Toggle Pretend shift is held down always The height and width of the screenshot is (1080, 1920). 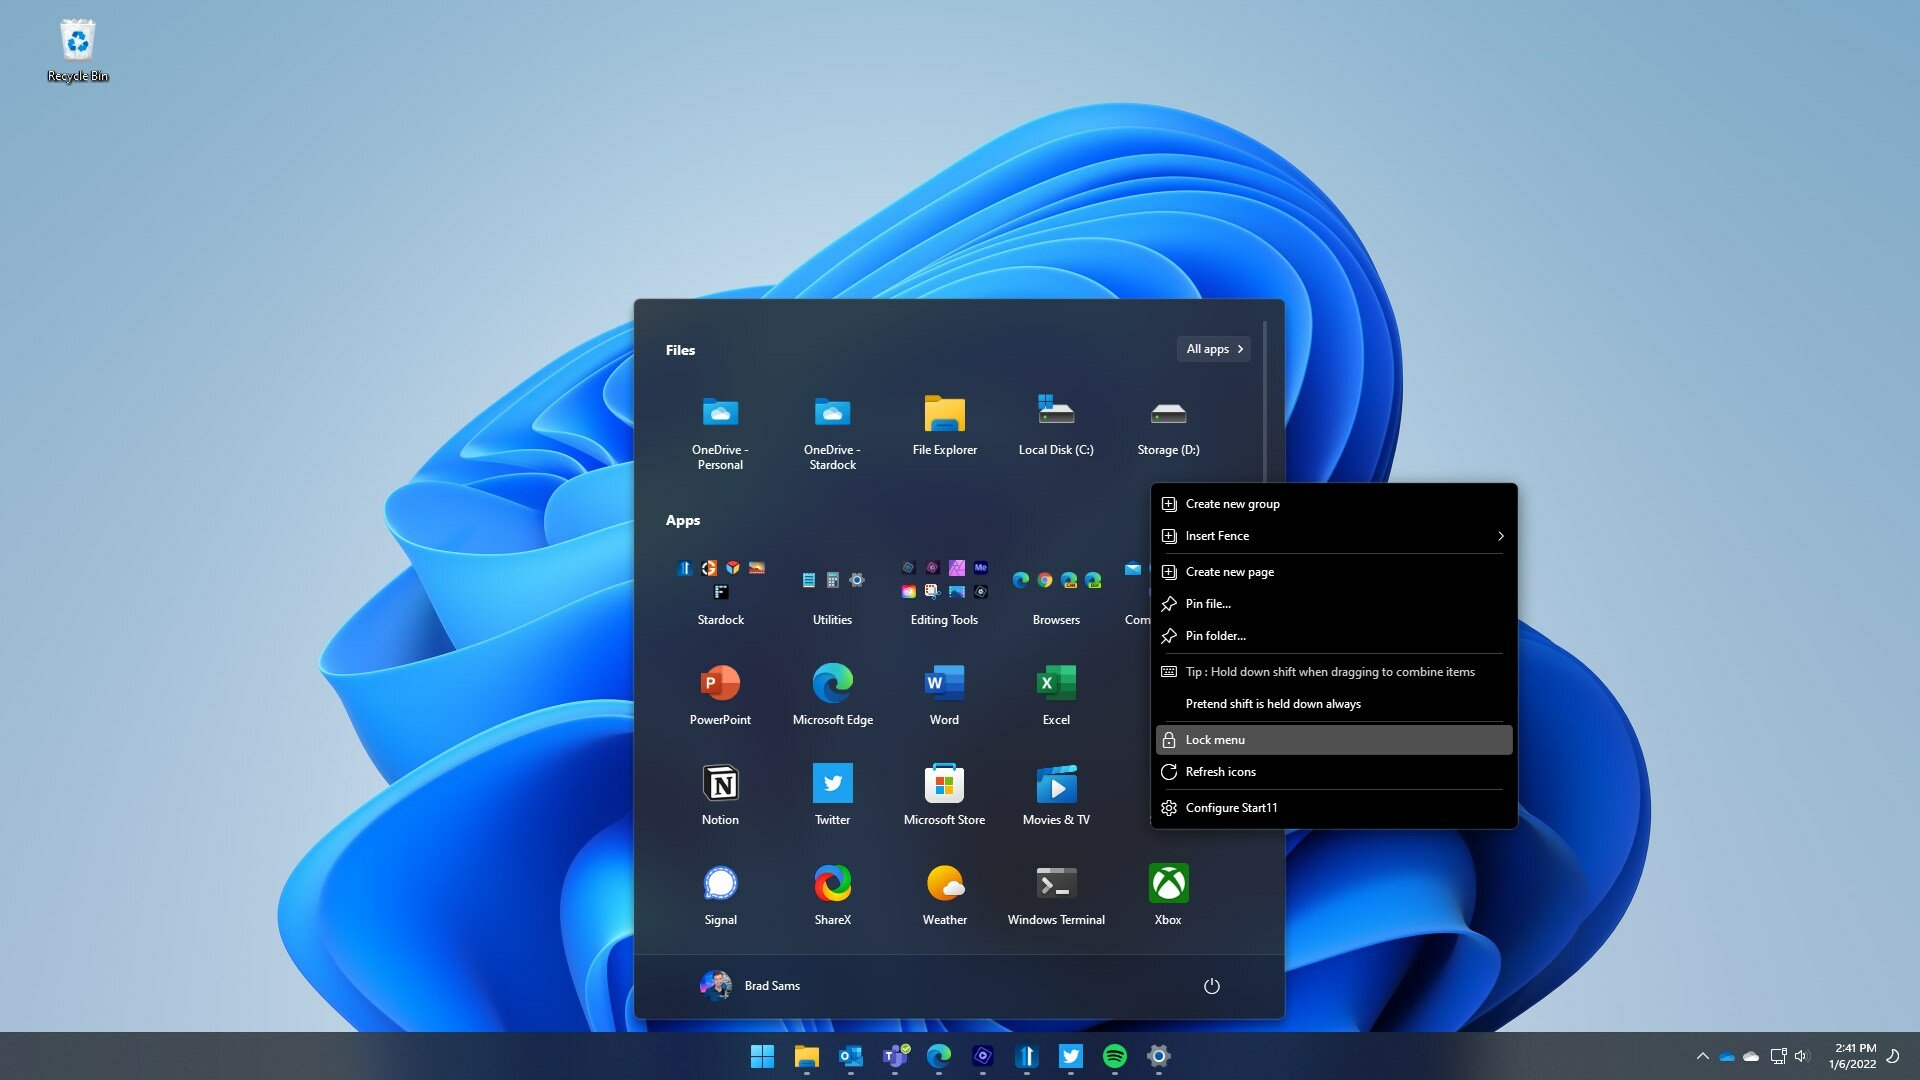click(x=1272, y=704)
